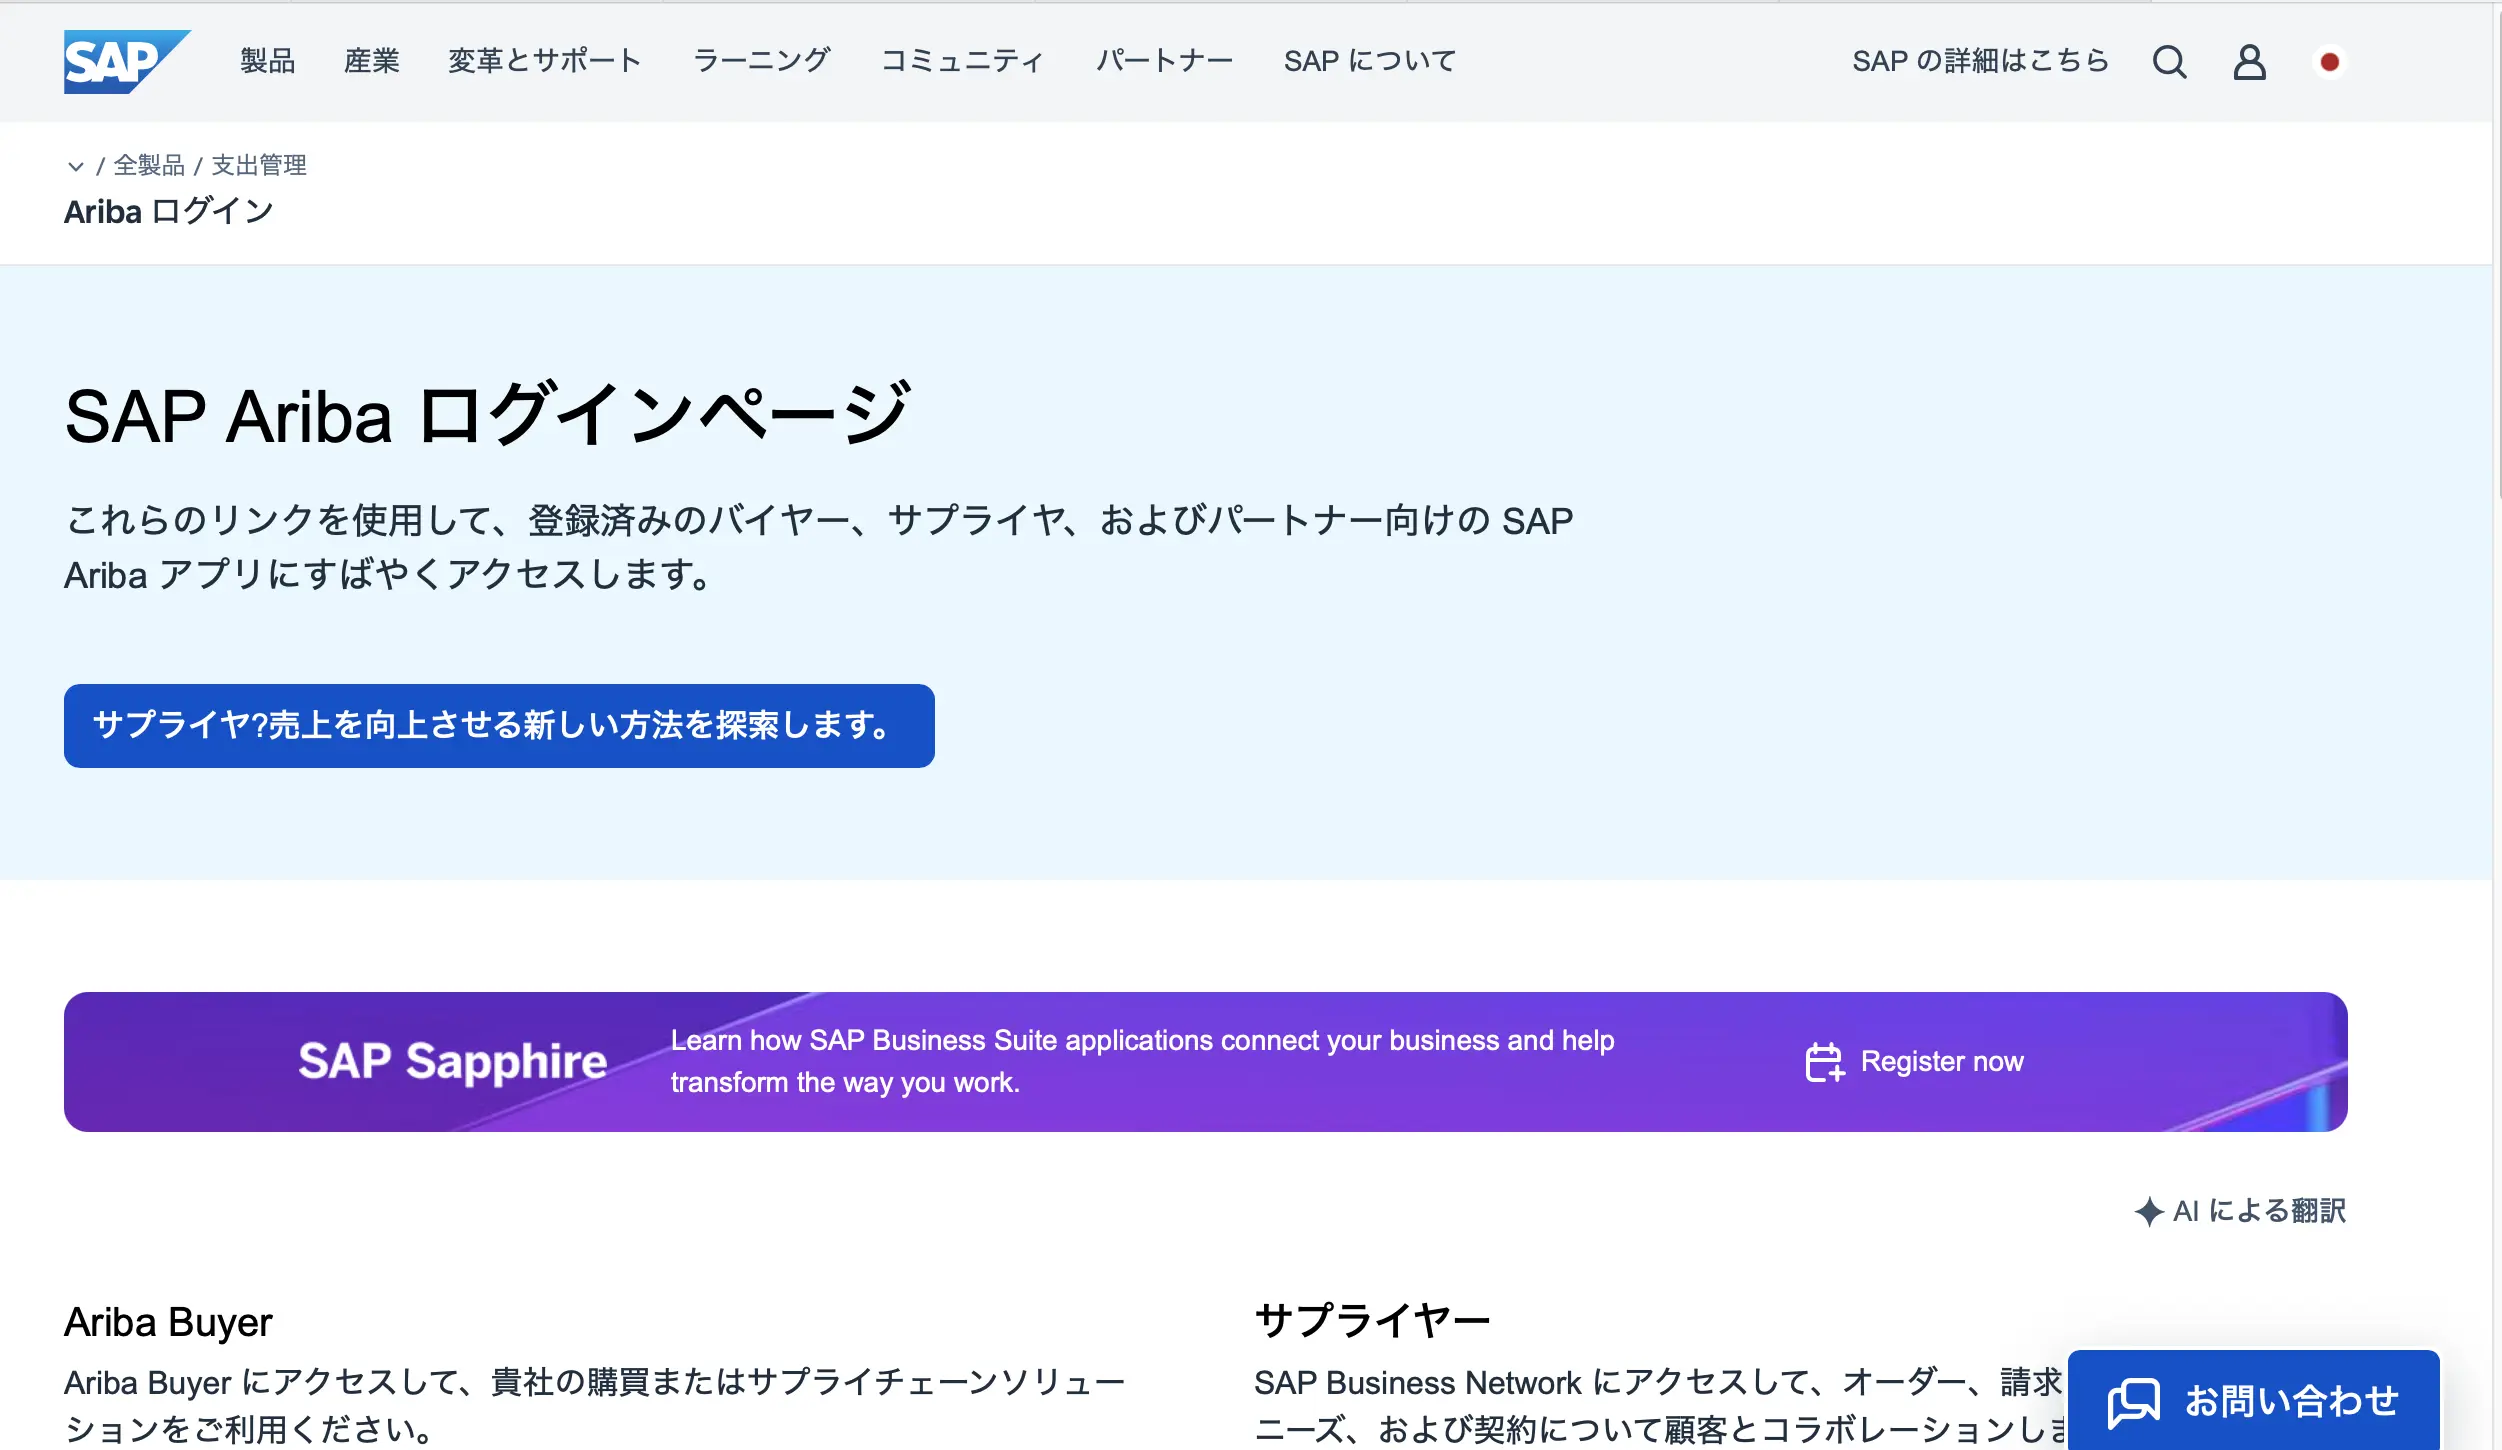Open the パートナー menu
Image resolution: width=2502 pixels, height=1450 pixels.
click(1164, 61)
